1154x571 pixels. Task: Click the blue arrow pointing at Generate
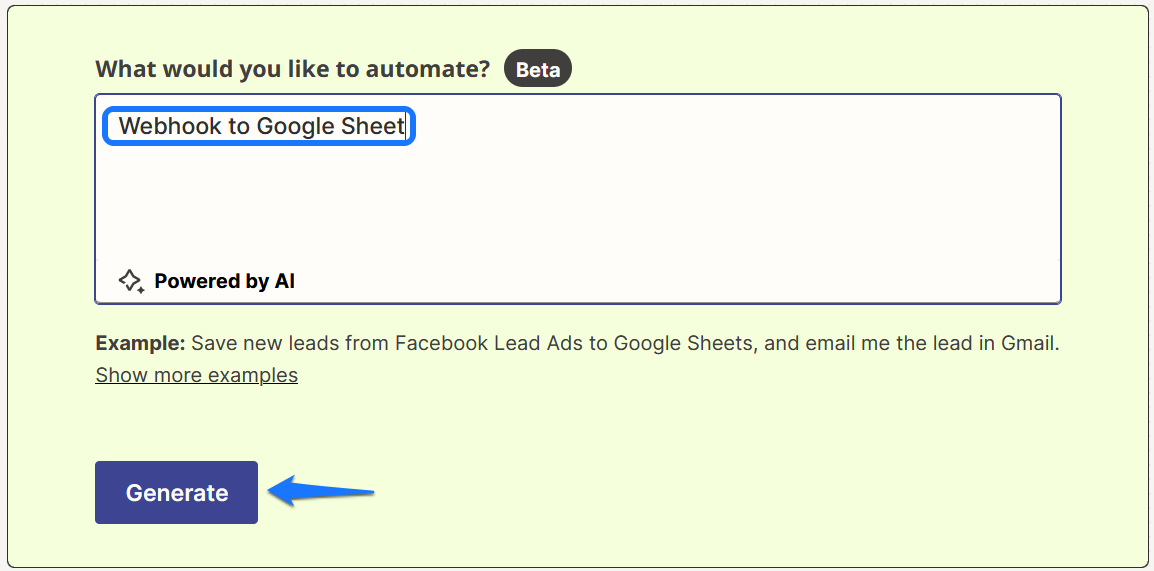click(x=321, y=490)
